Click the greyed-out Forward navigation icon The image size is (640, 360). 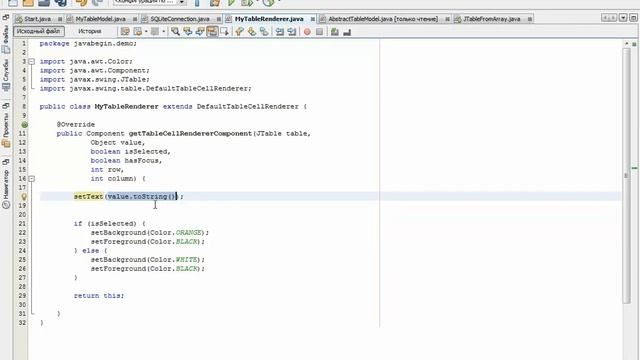[x=155, y=31]
